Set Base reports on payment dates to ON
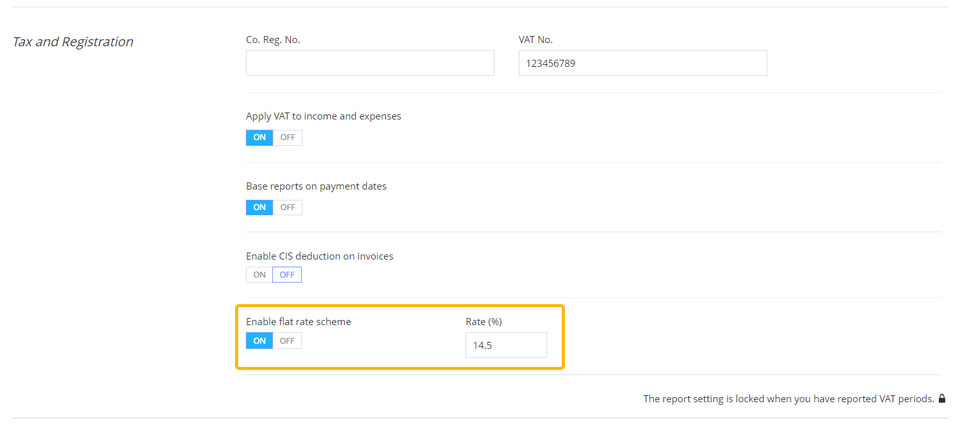The image size is (960, 426). pyautogui.click(x=260, y=207)
